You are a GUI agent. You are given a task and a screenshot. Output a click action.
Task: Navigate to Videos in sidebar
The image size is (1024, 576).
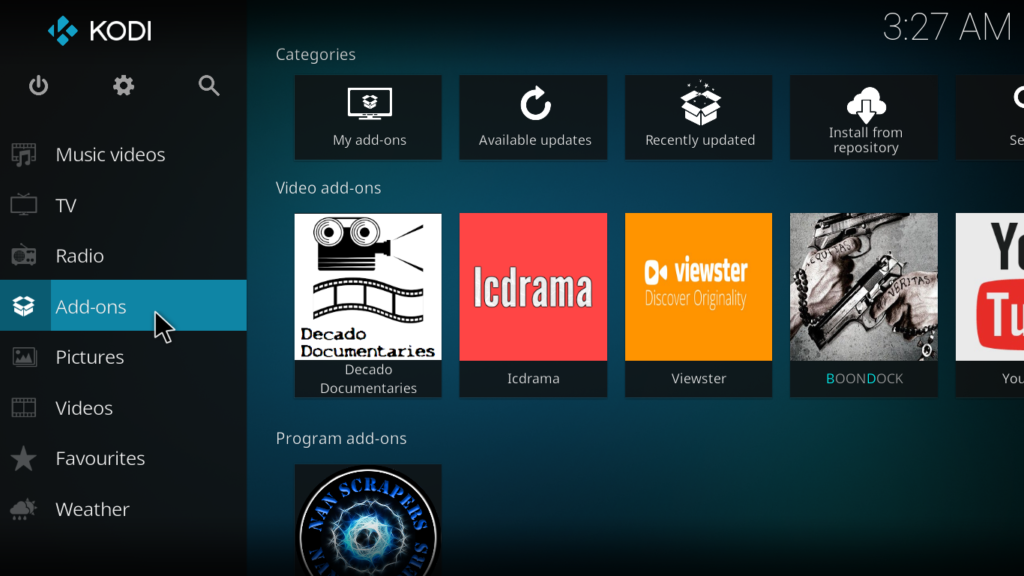click(123, 408)
